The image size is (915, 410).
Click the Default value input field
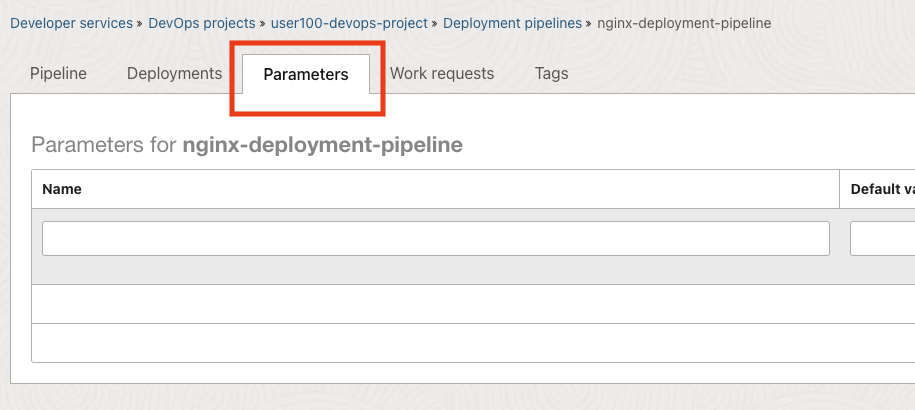click(882, 238)
